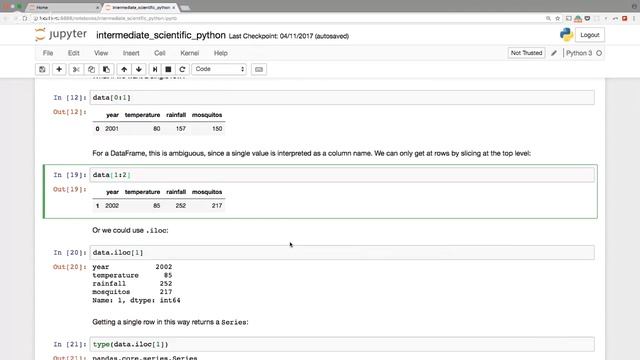Click the cast screen extension icon
Viewport: 640px width, 360px height.
[569, 18]
